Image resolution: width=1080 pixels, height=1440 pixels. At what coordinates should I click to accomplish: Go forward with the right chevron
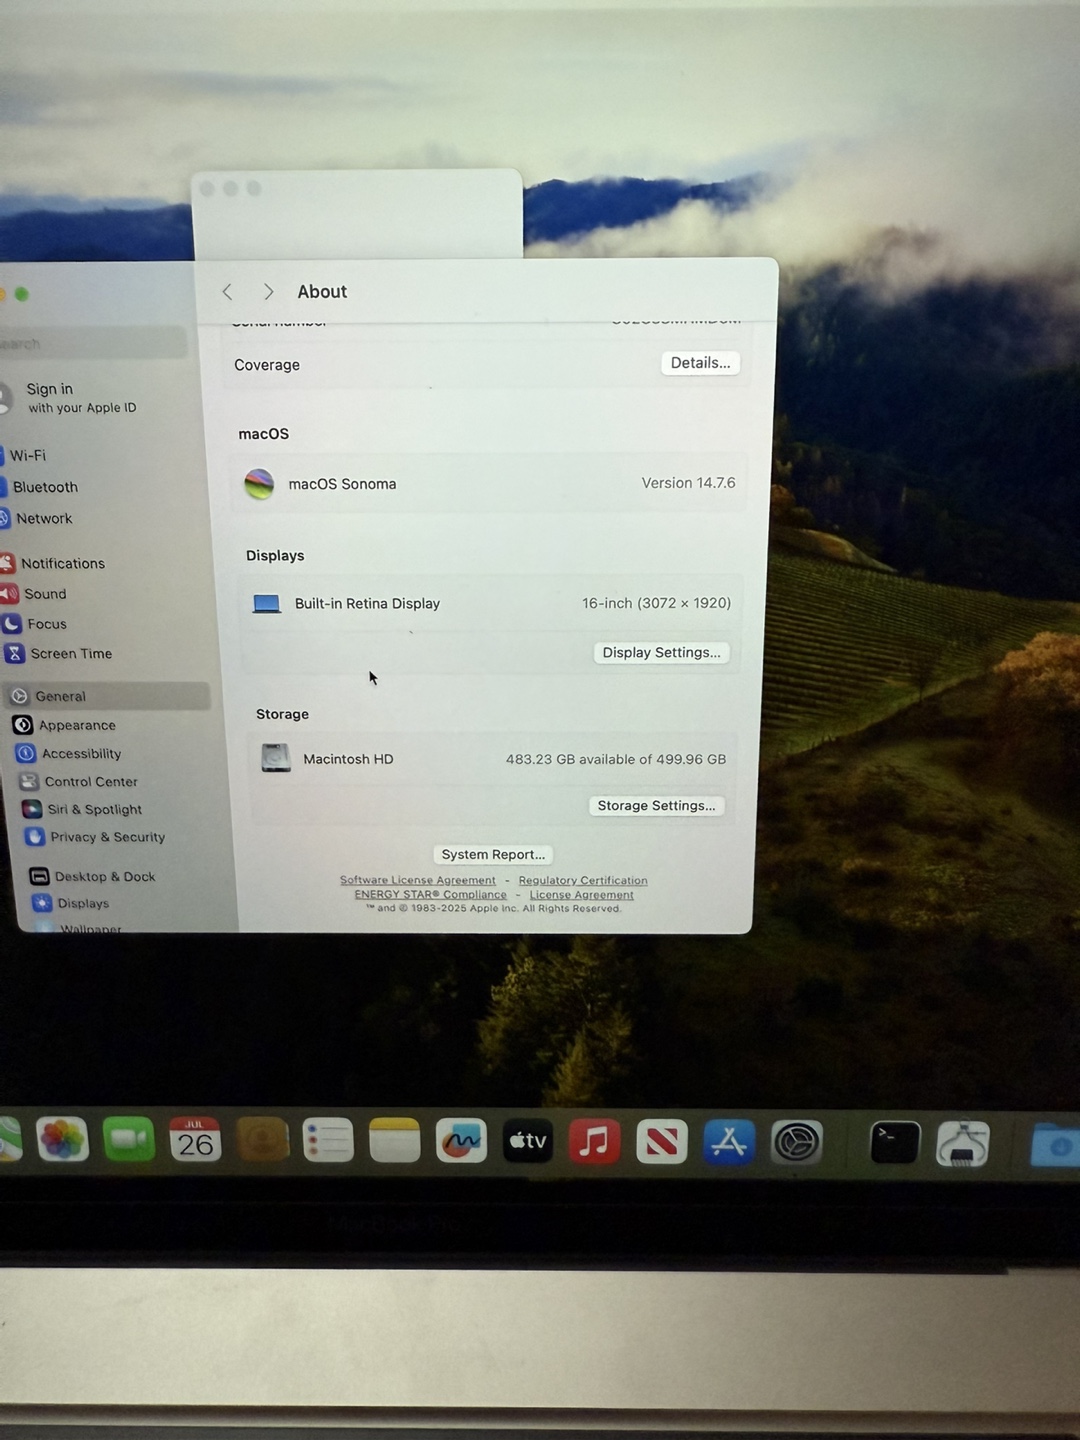pos(268,291)
